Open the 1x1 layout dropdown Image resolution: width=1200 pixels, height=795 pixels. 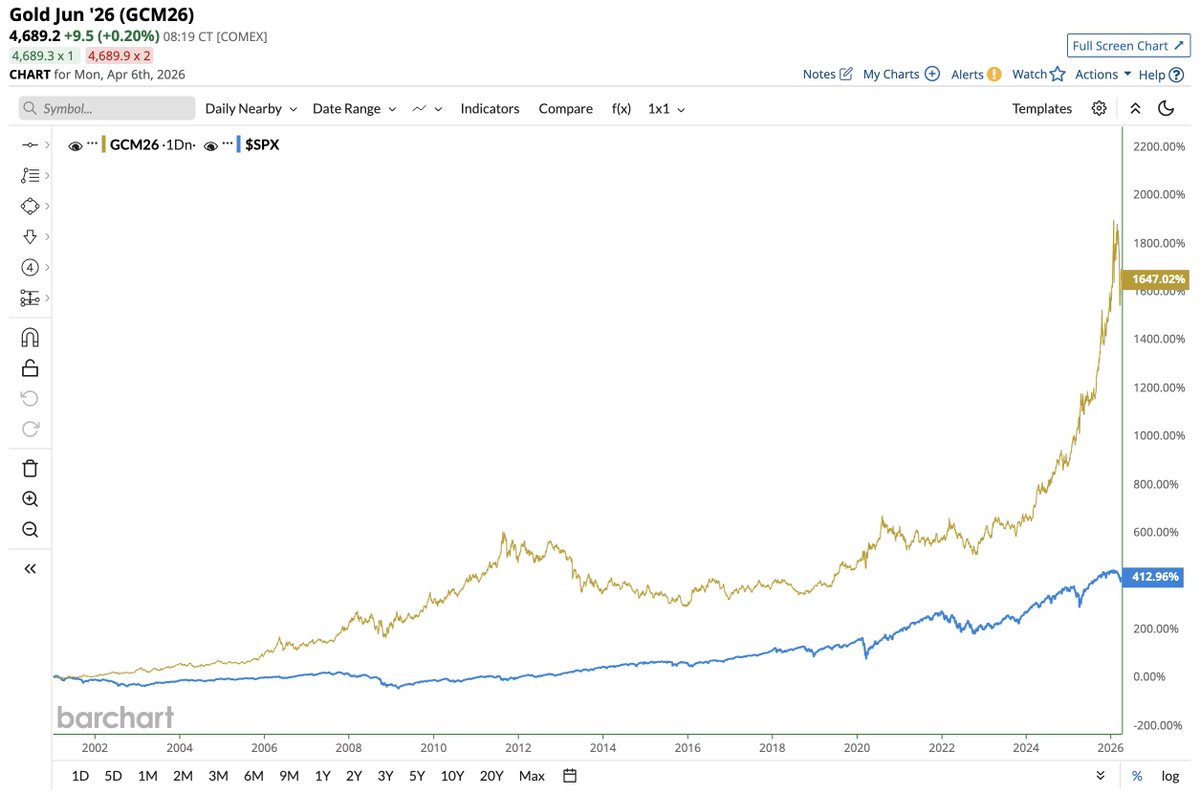(665, 108)
